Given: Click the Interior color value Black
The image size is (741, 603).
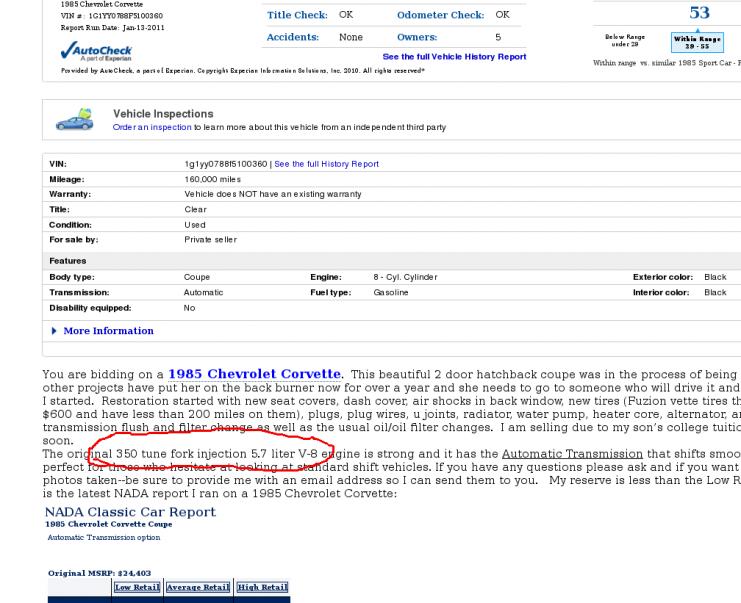Looking at the screenshot, I should click(715, 293).
